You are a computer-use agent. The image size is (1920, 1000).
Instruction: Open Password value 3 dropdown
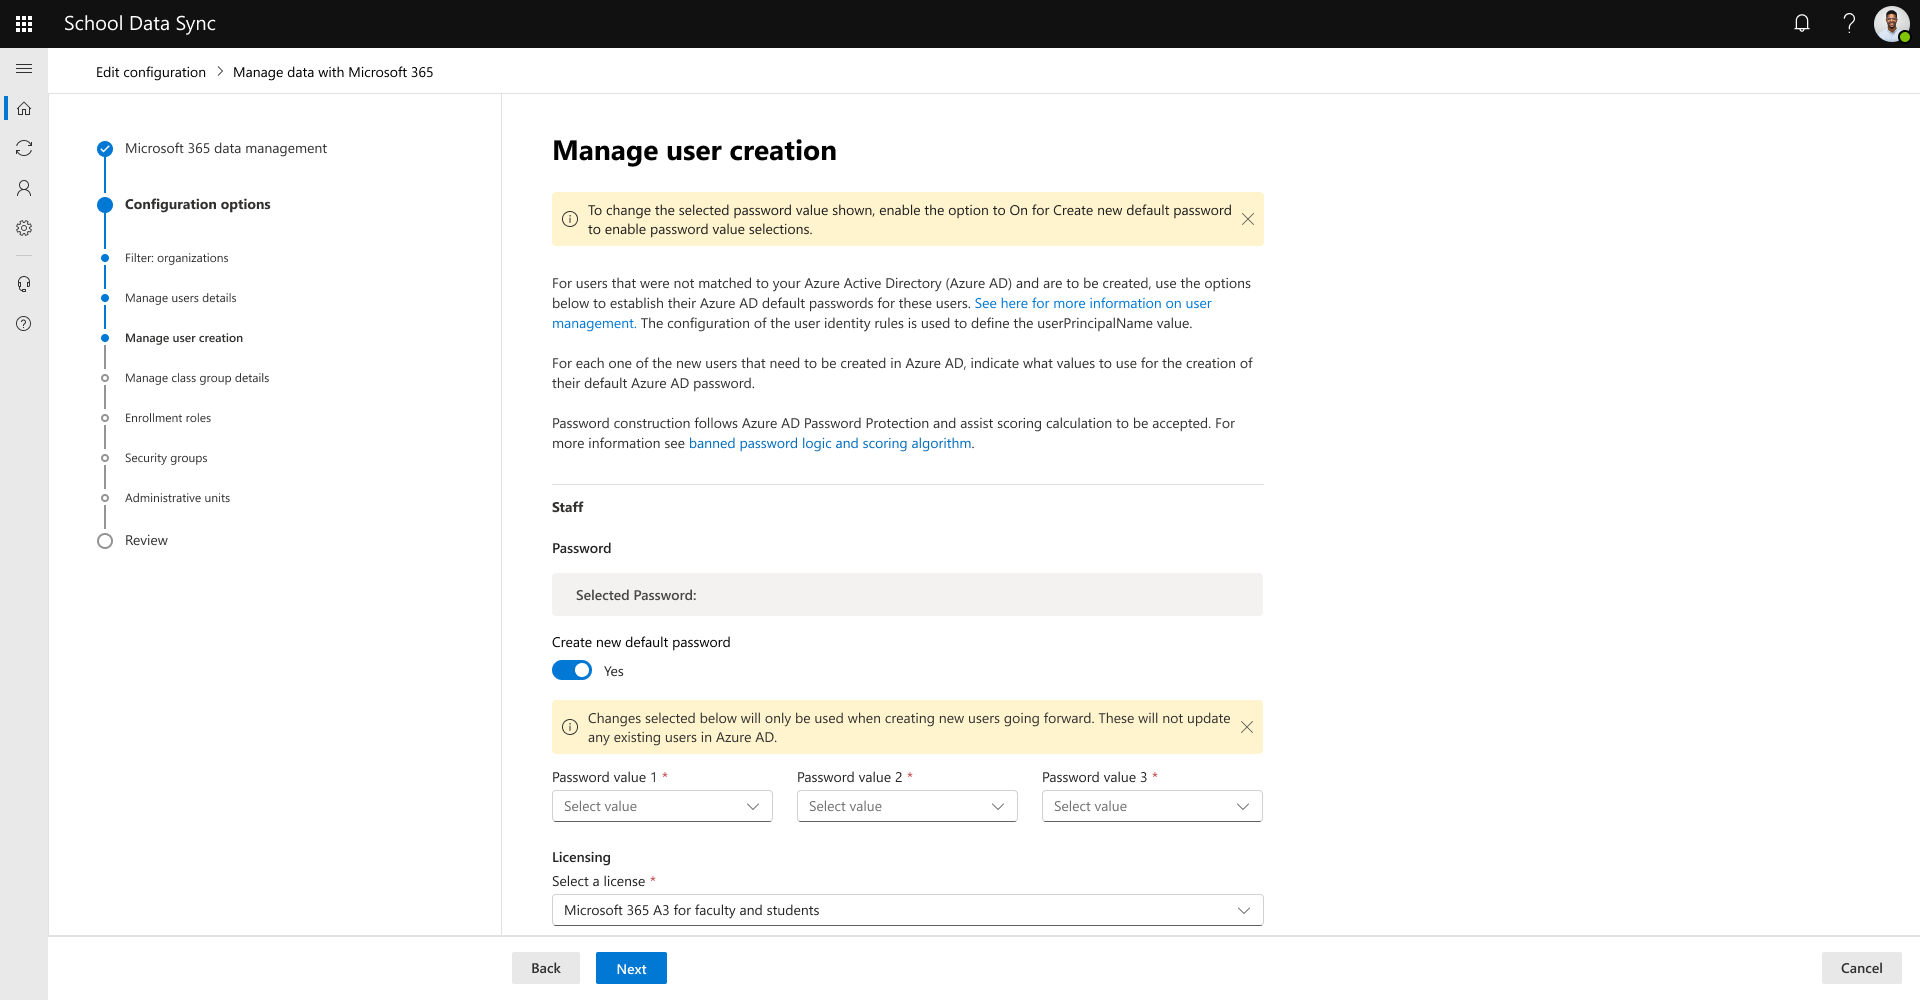point(1152,806)
